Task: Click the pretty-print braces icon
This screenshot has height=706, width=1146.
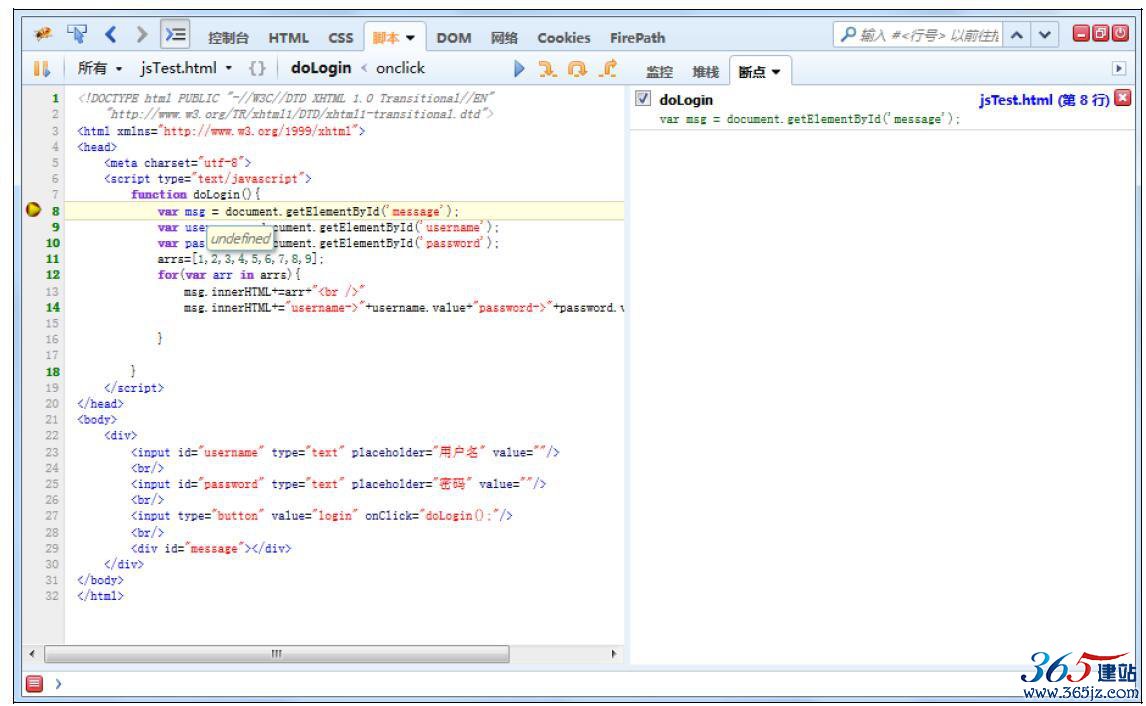Action: (257, 68)
